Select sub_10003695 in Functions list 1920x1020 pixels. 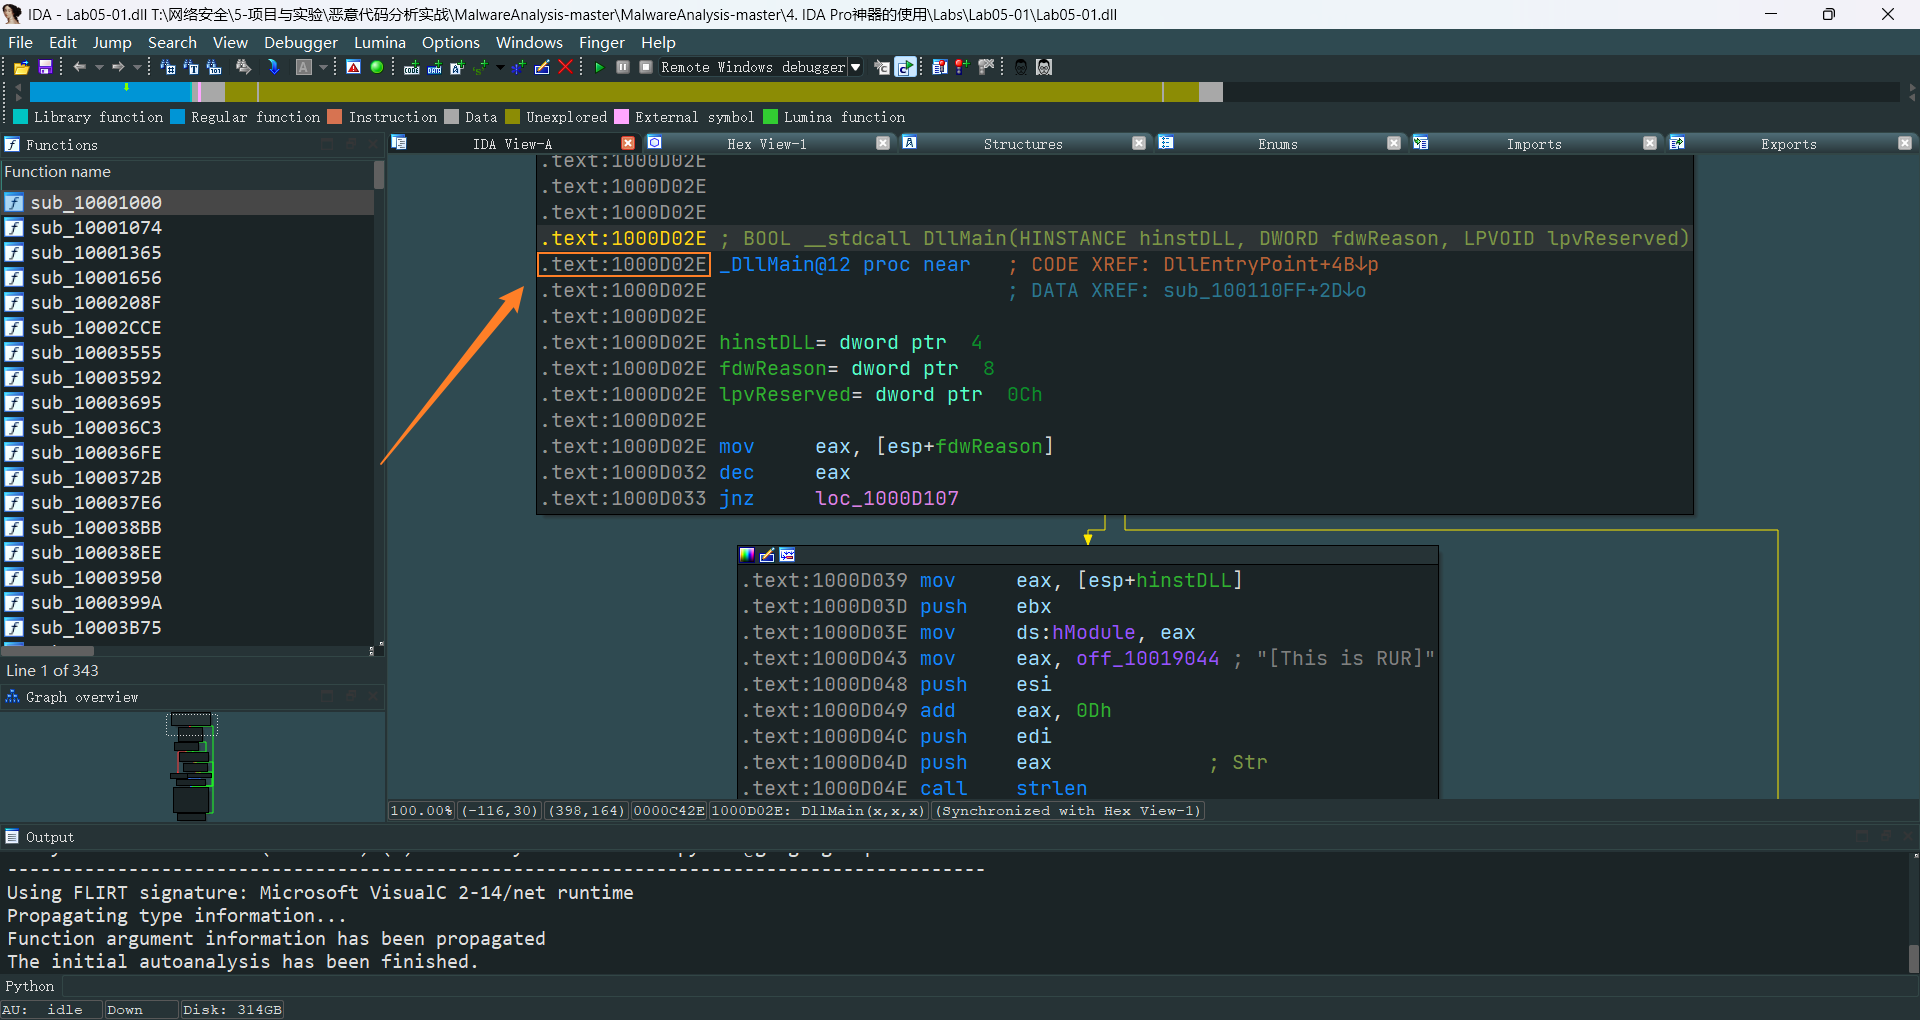(x=188, y=402)
